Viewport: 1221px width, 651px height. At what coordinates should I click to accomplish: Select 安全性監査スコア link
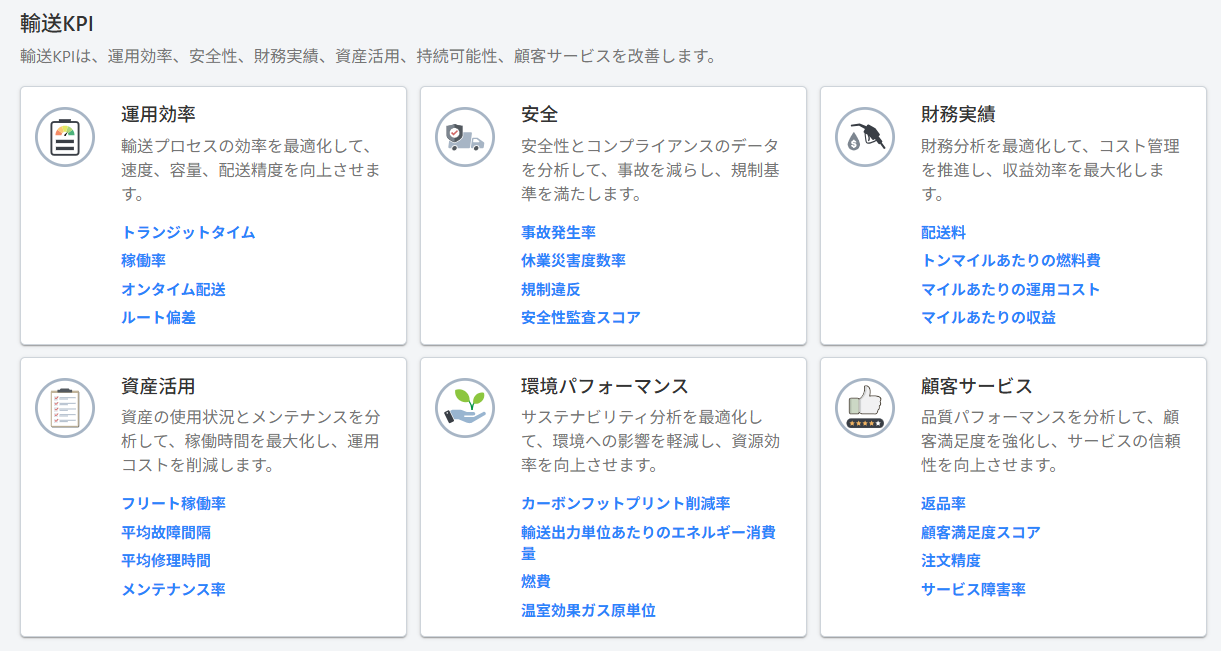tap(580, 318)
